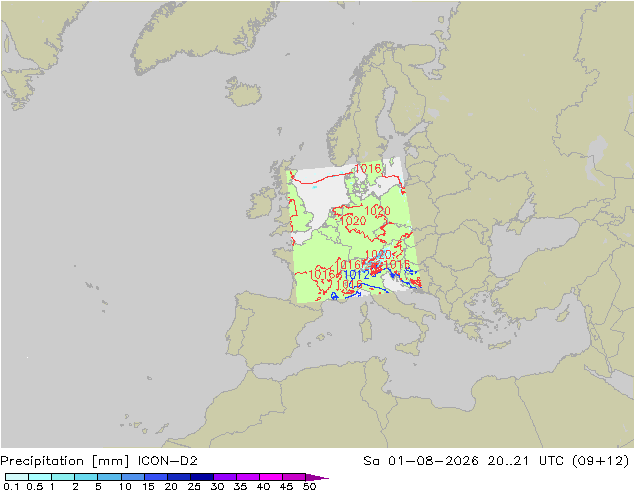
Task: Click the '0.1' legend value
Action: (x=11, y=486)
